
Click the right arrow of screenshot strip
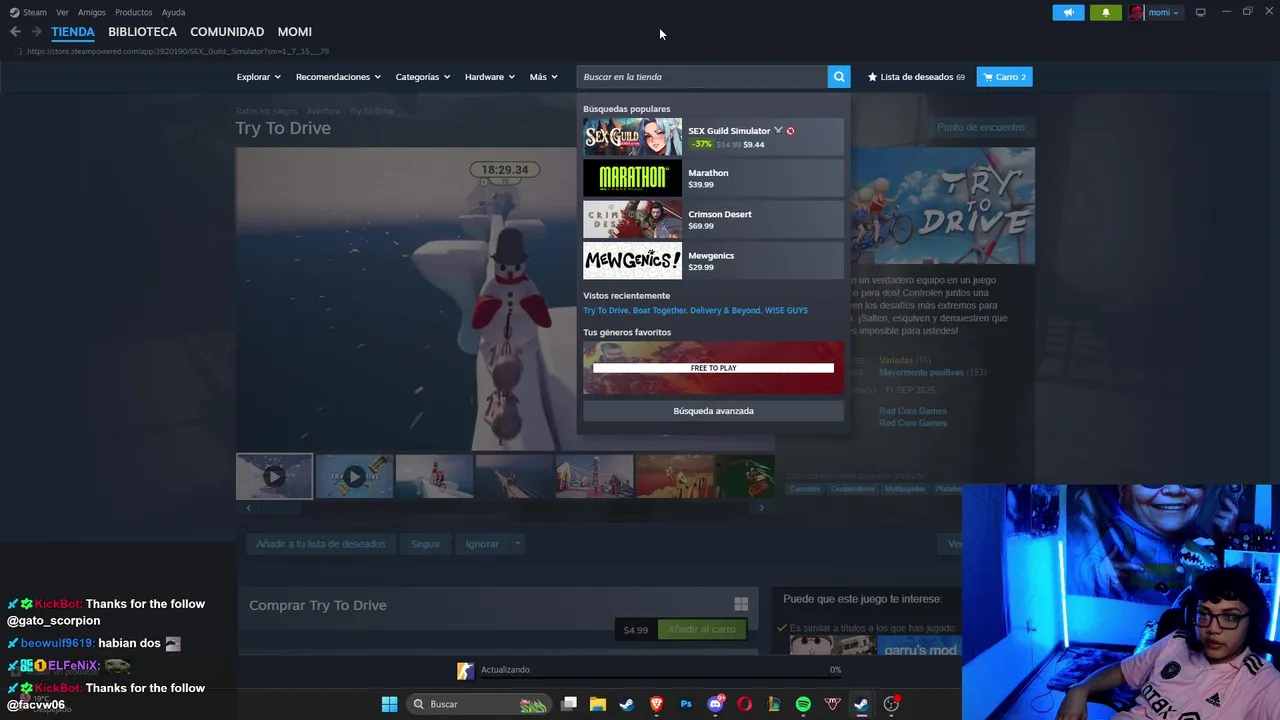point(762,508)
